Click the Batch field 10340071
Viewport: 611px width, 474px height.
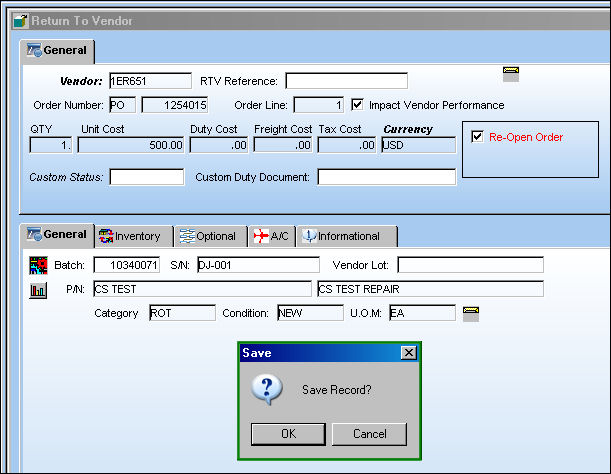click(x=127, y=265)
